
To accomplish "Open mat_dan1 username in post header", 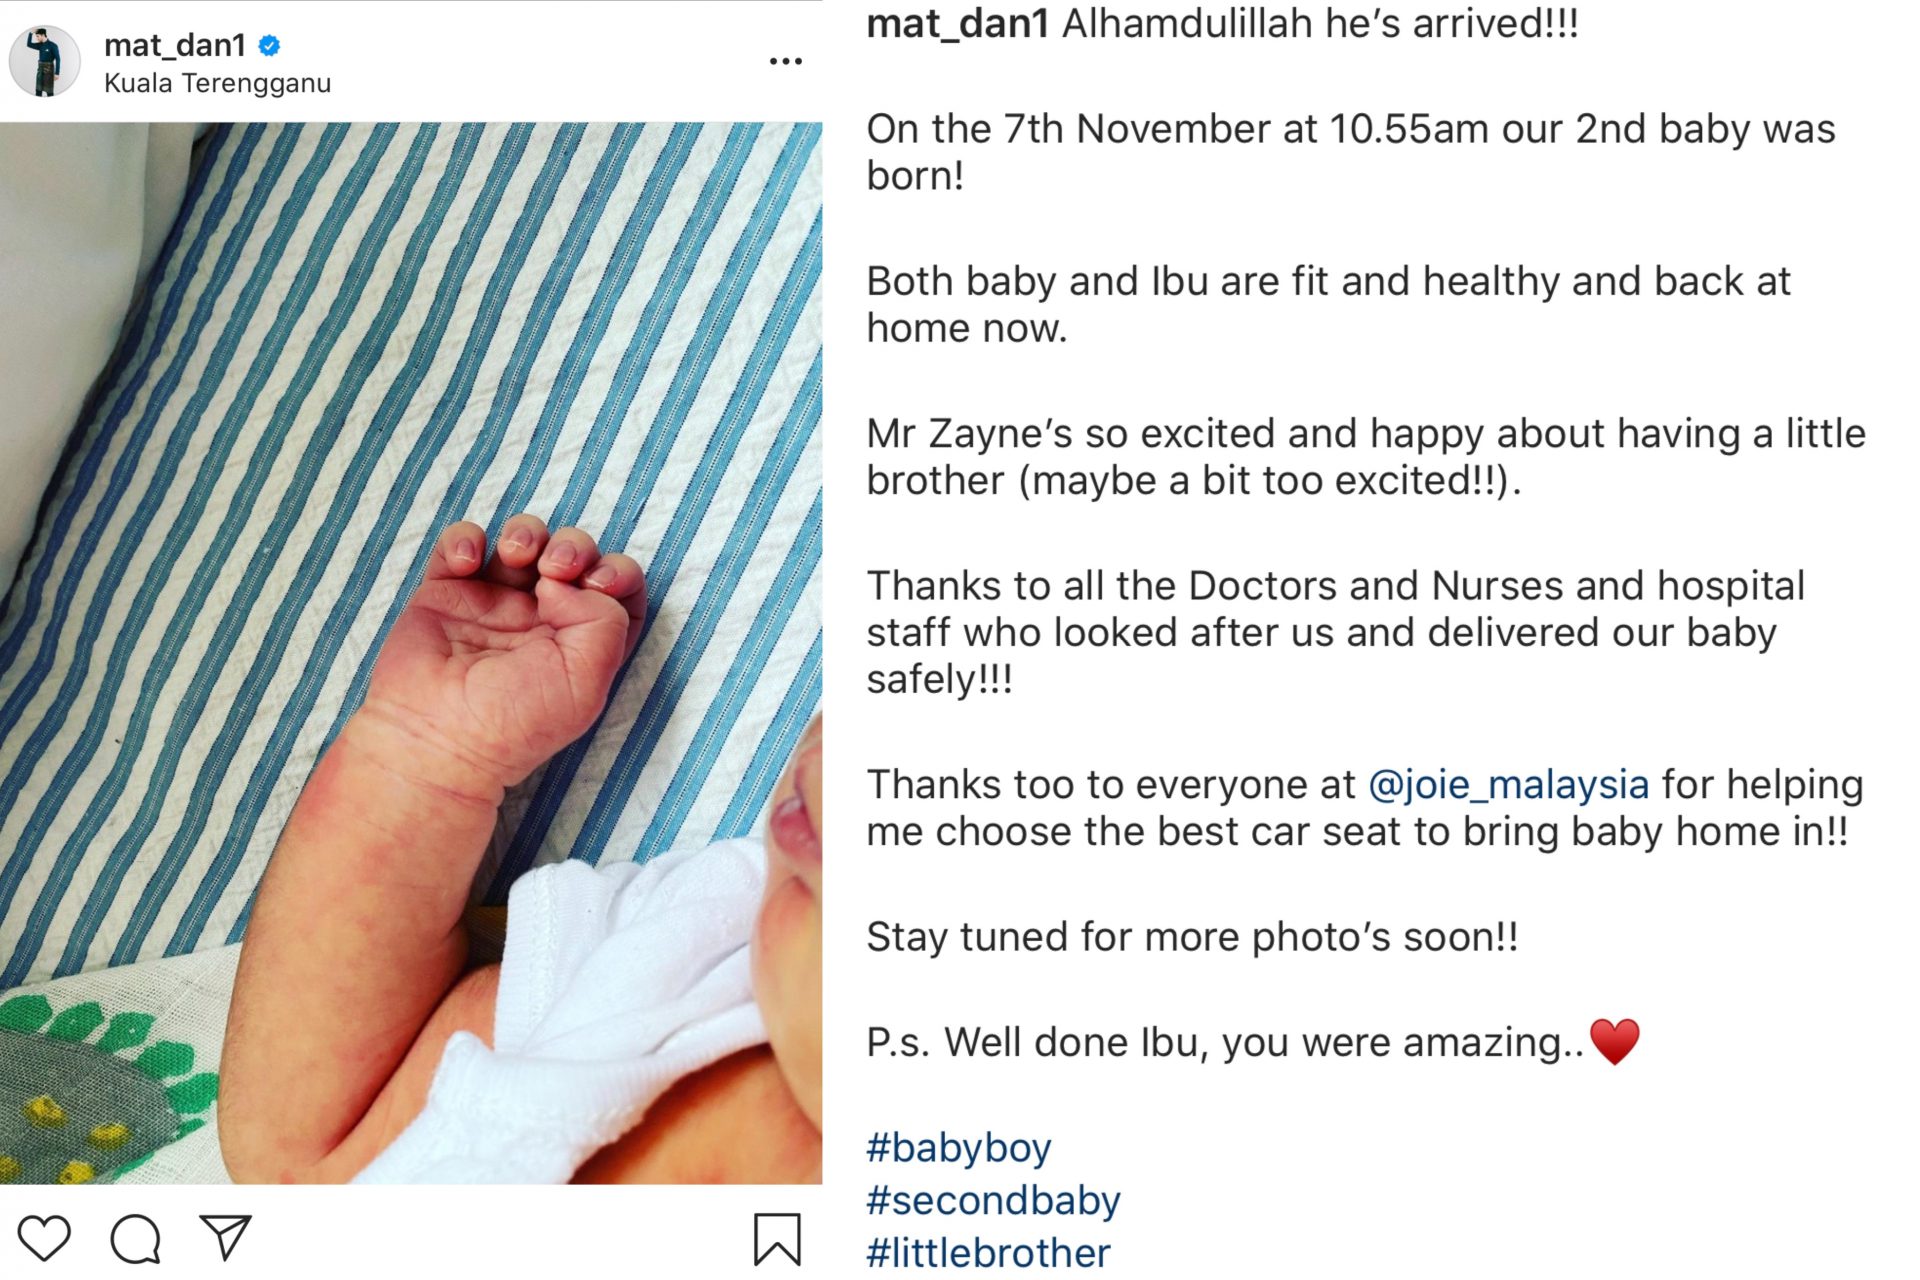I will [175, 45].
